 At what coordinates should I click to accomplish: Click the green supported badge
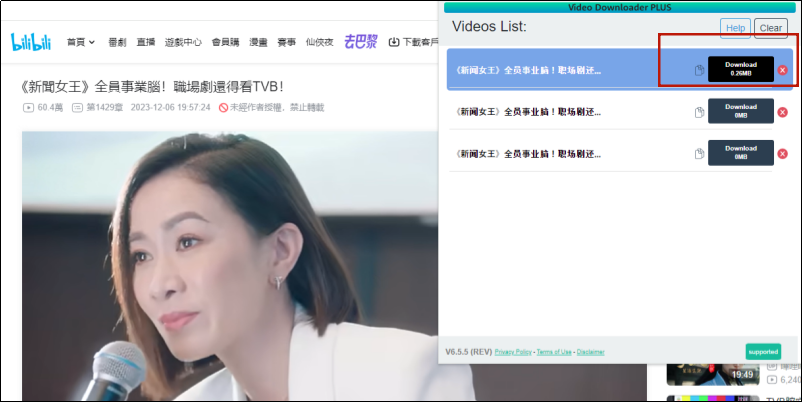tap(763, 352)
